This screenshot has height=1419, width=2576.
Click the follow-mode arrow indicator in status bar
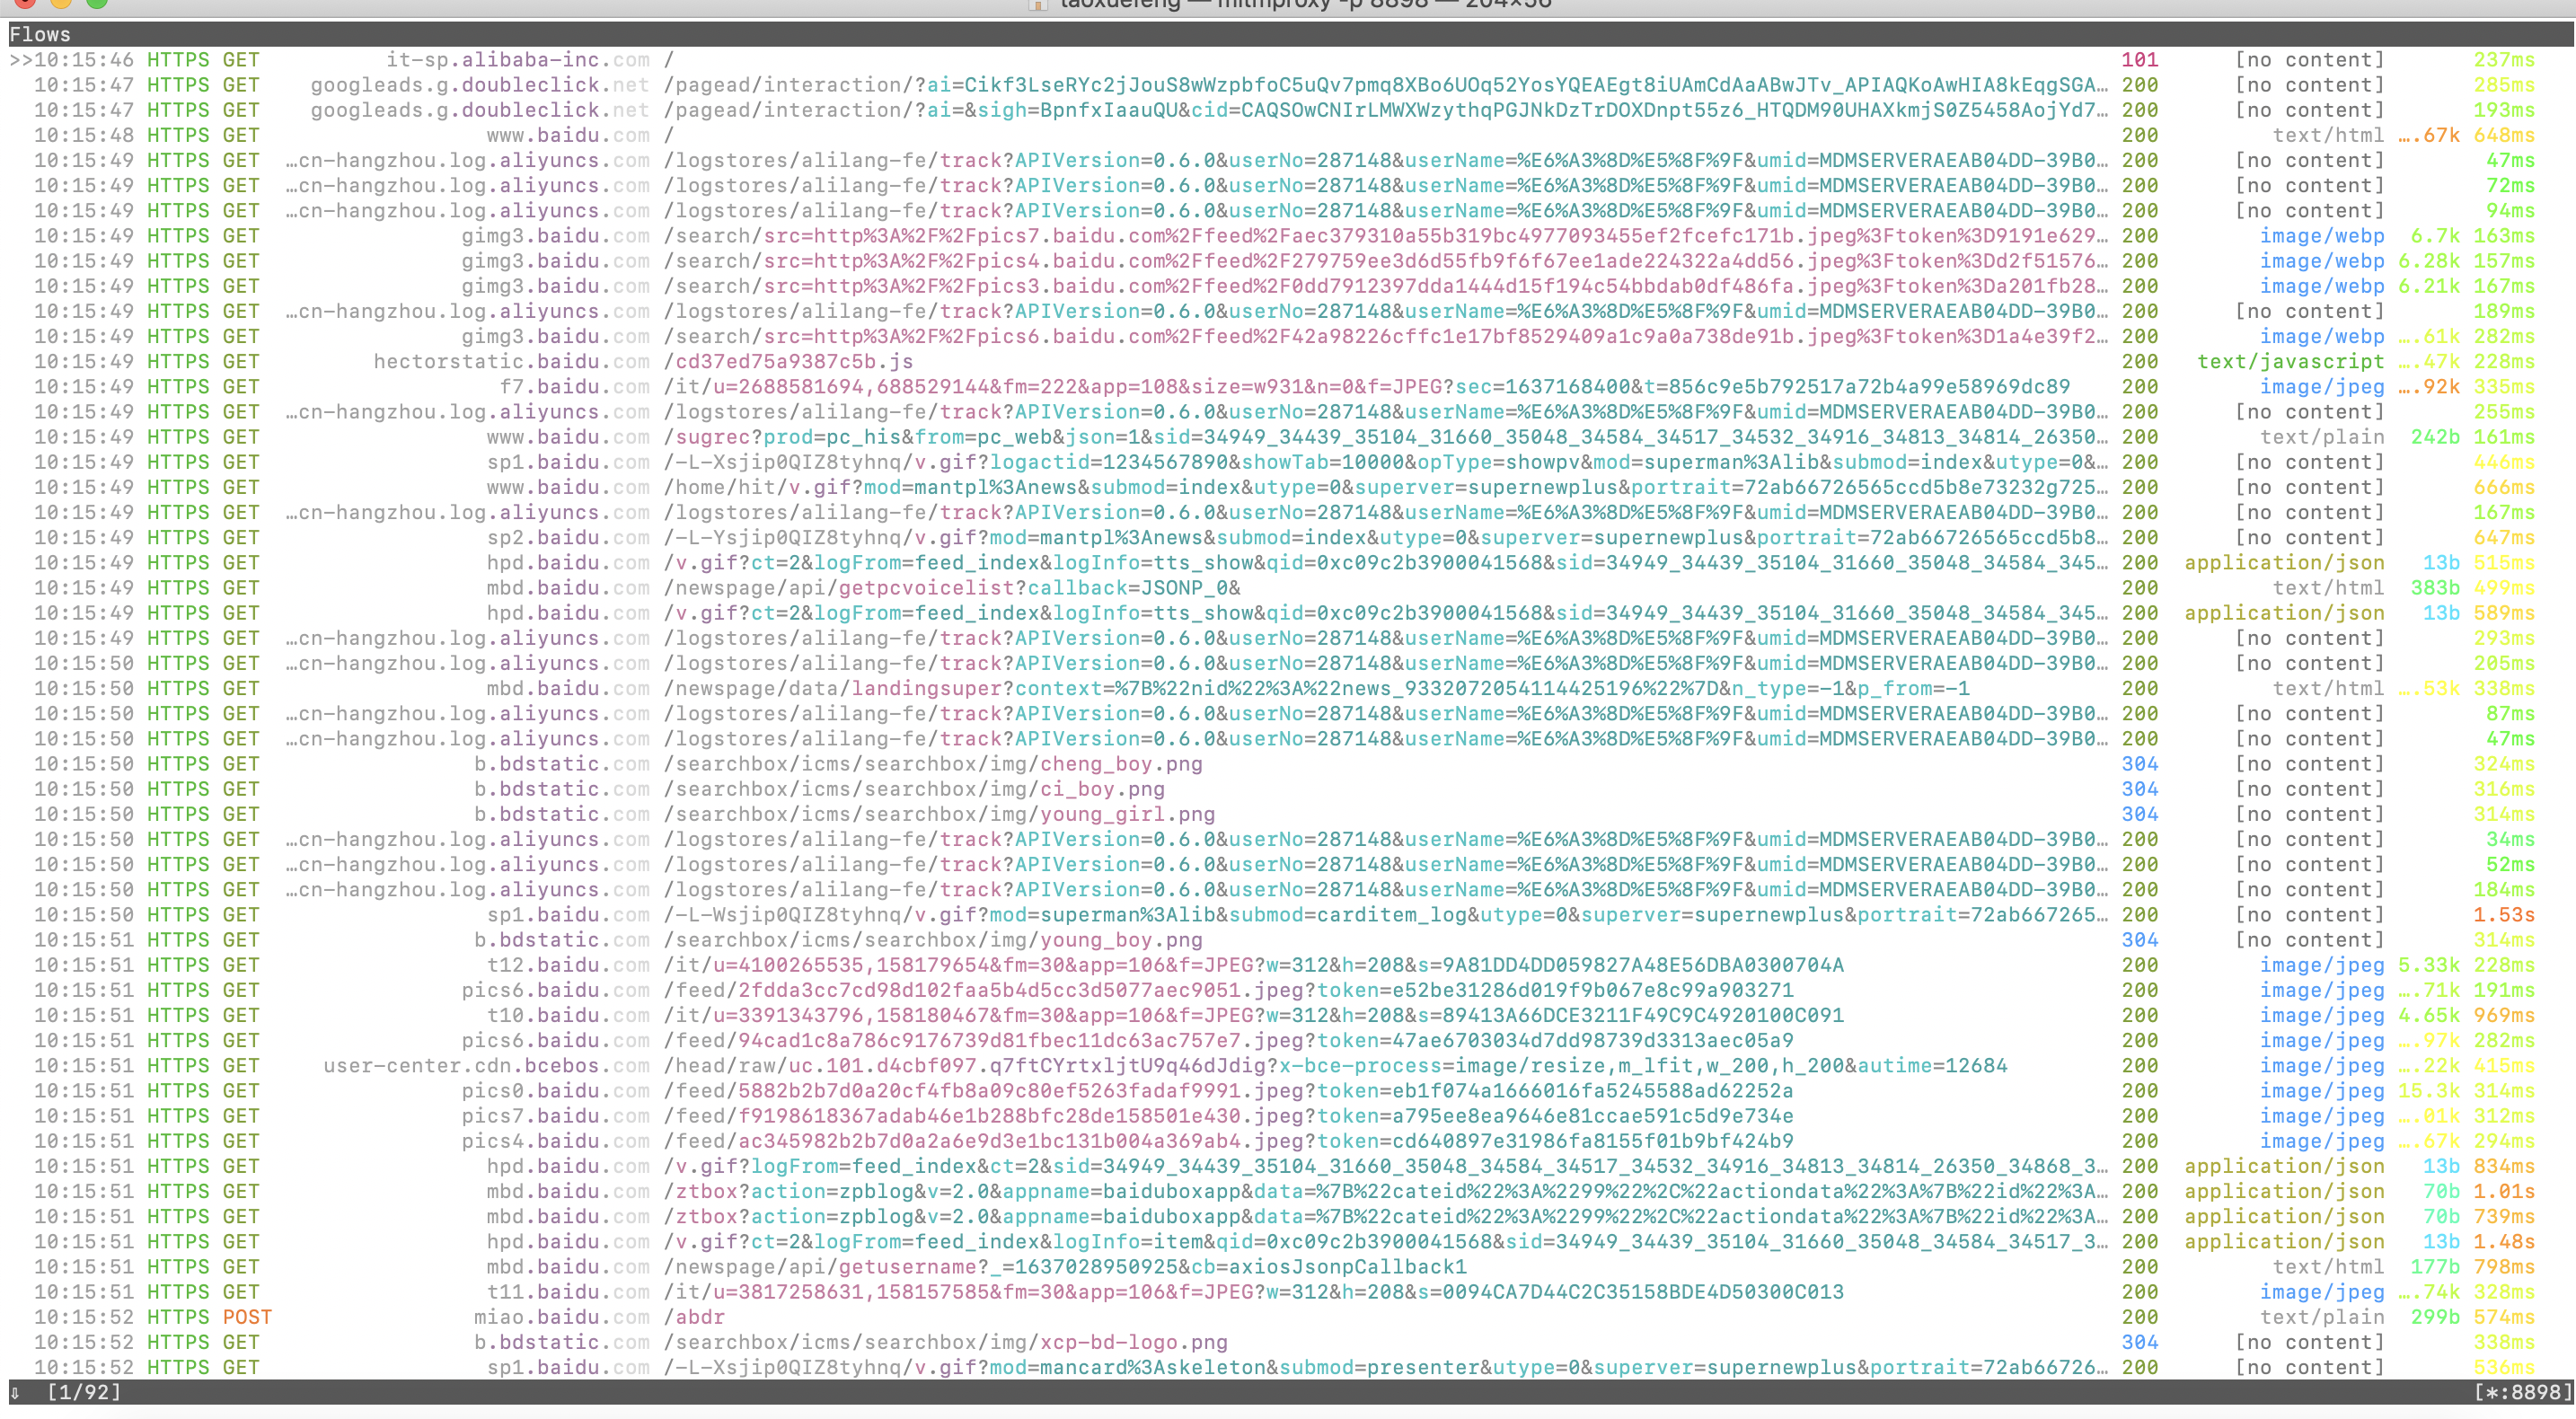pyautogui.click(x=15, y=1392)
